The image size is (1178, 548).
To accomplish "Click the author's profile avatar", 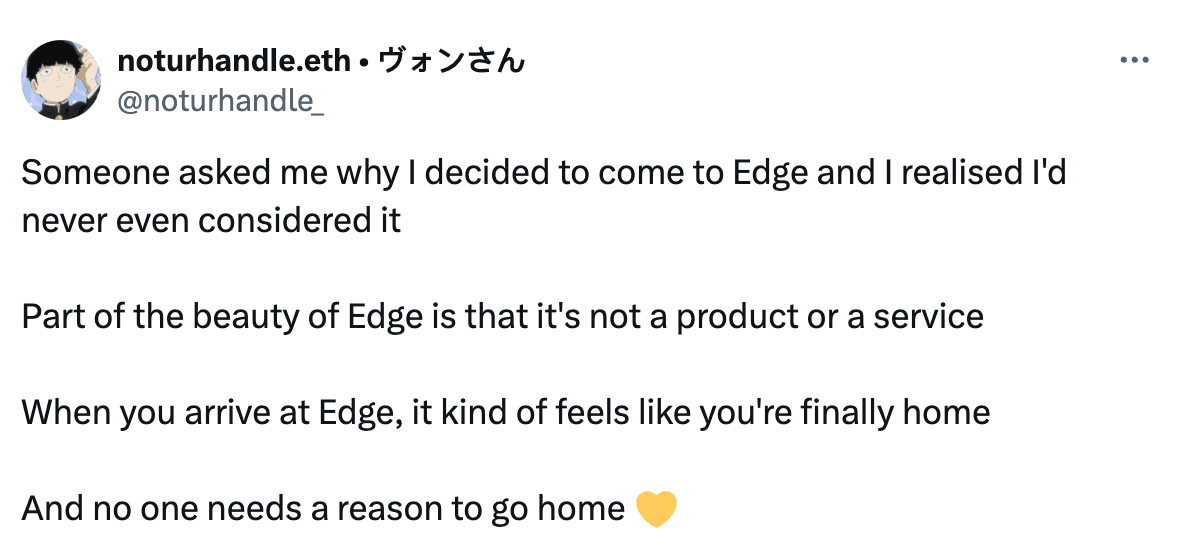I will click(61, 80).
